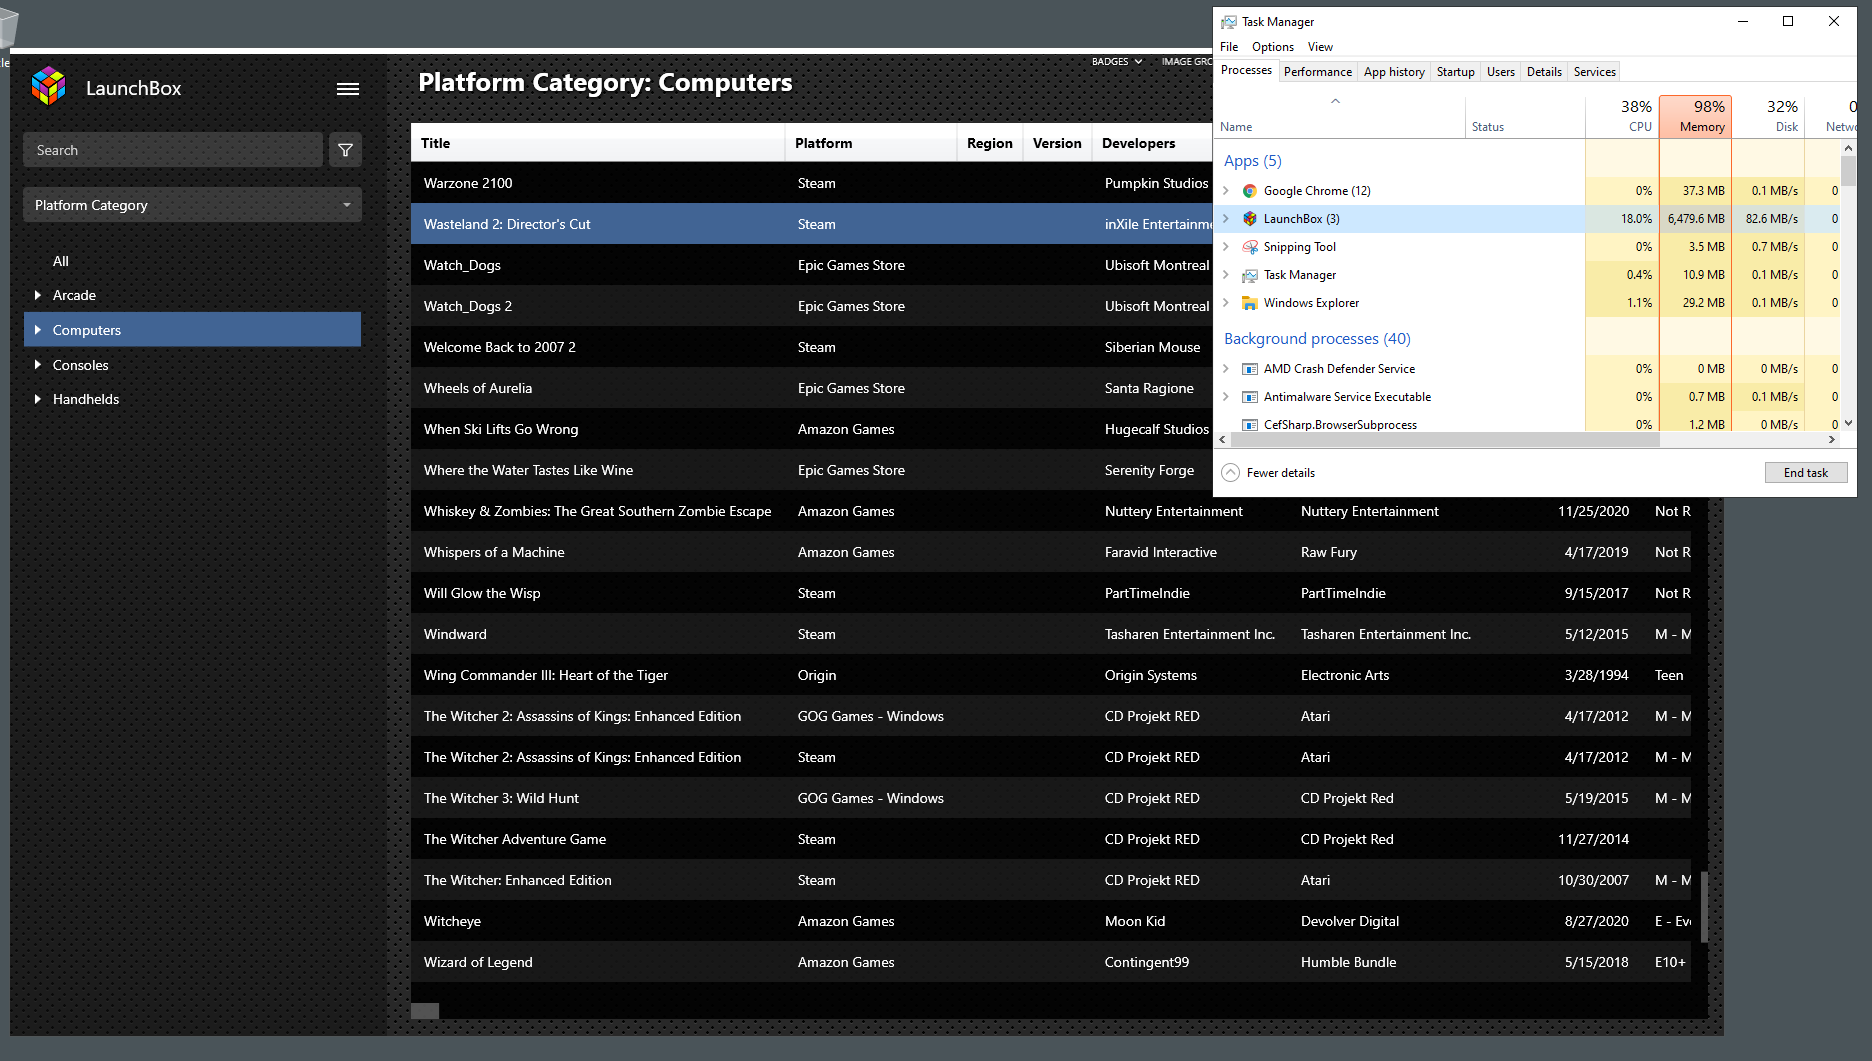Click the Task Manager process icon in list
This screenshot has width=1872, height=1061.
pyautogui.click(x=1250, y=275)
